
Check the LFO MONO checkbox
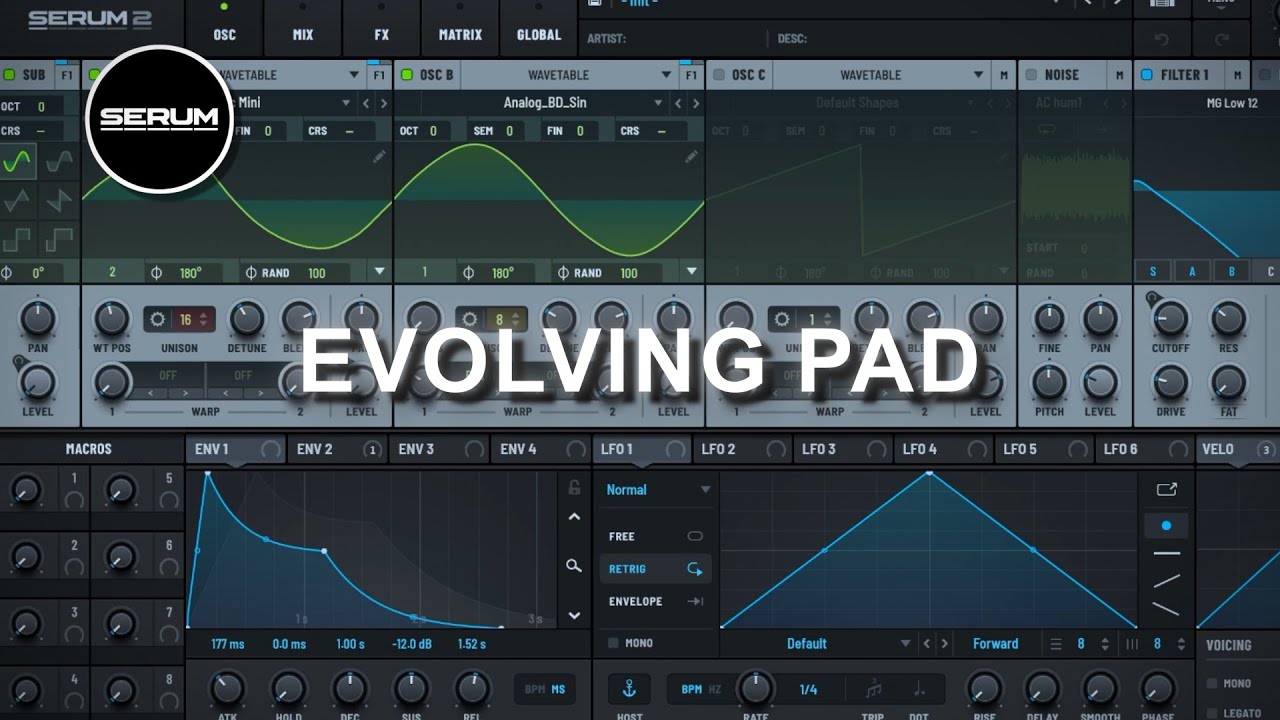click(x=613, y=643)
